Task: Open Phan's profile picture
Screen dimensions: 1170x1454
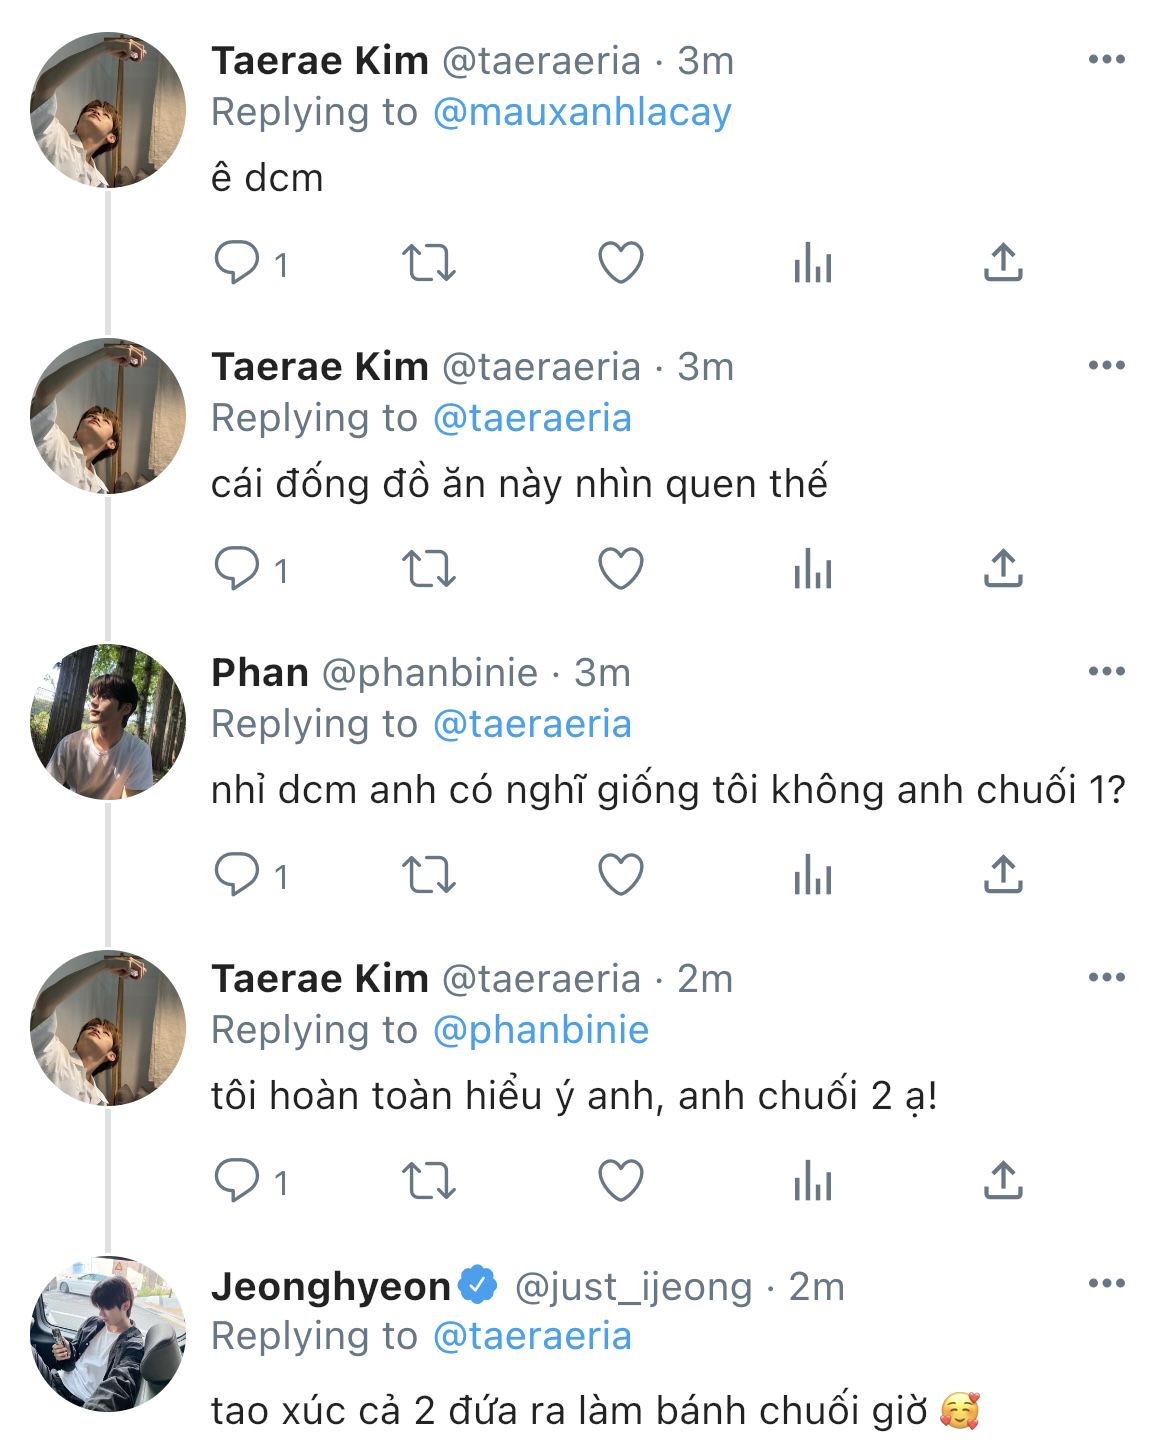Action: 108,722
